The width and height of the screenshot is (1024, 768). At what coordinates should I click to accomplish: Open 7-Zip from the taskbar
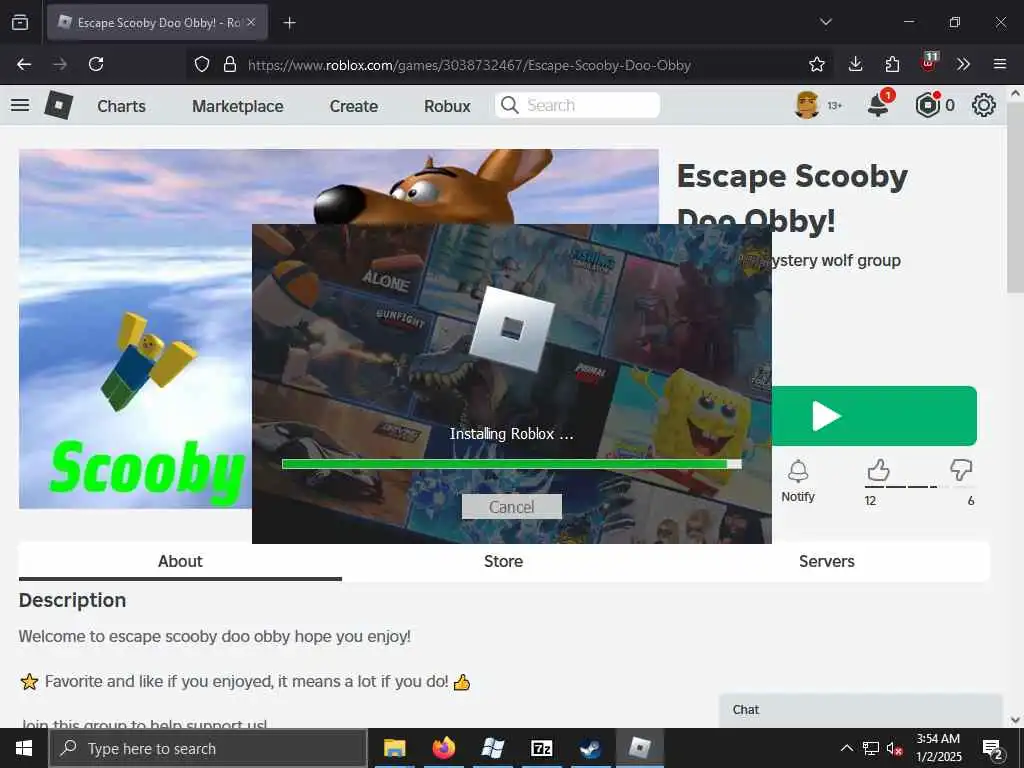(x=541, y=748)
